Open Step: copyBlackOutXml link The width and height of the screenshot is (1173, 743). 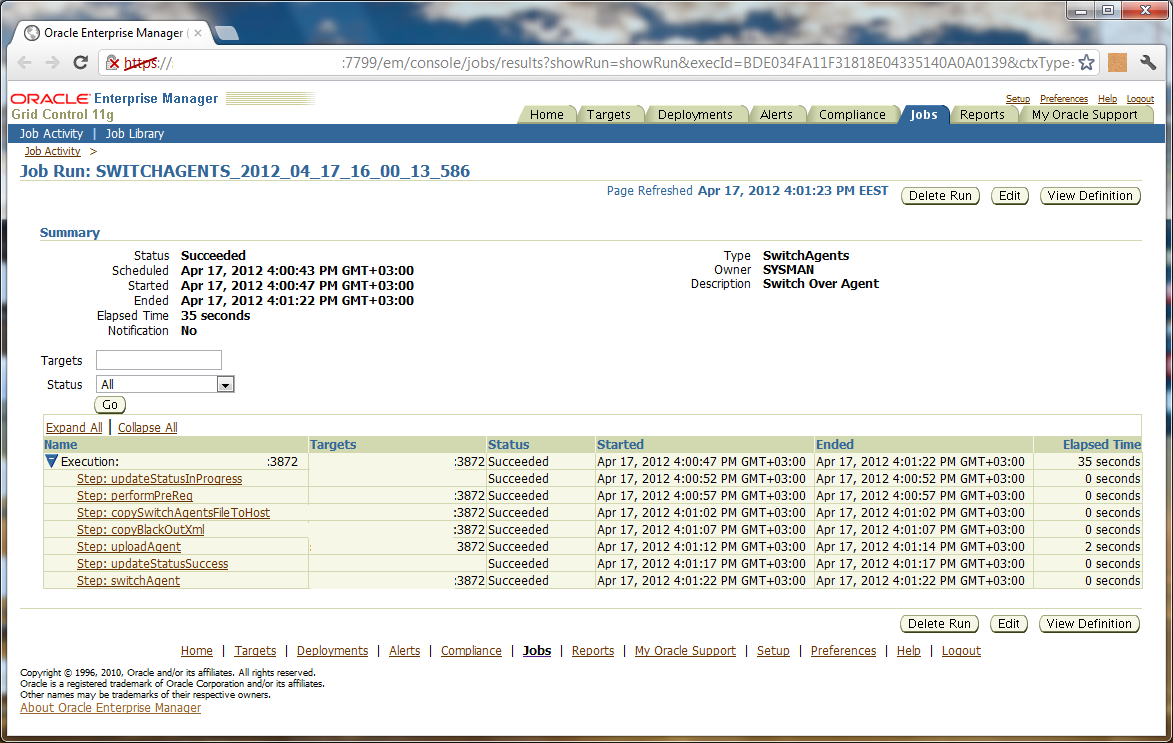tap(141, 530)
